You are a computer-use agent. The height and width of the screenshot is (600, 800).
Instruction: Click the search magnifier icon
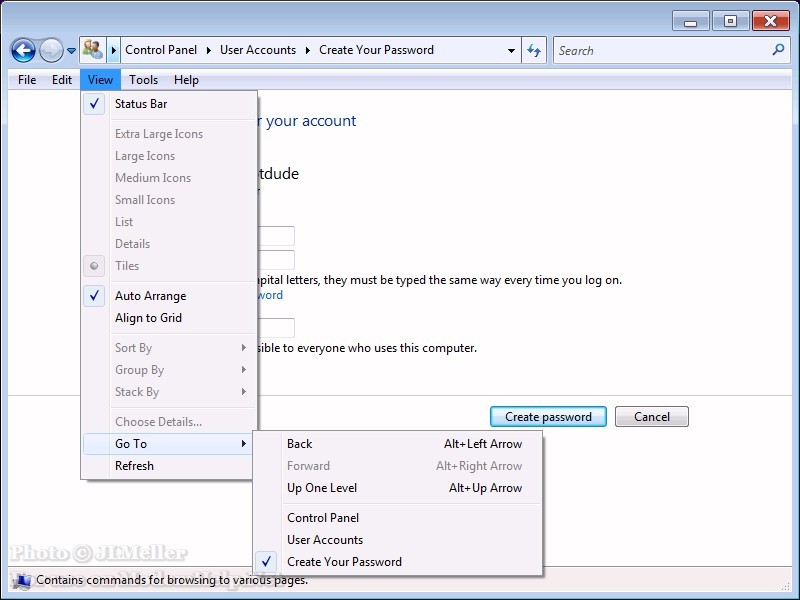779,50
